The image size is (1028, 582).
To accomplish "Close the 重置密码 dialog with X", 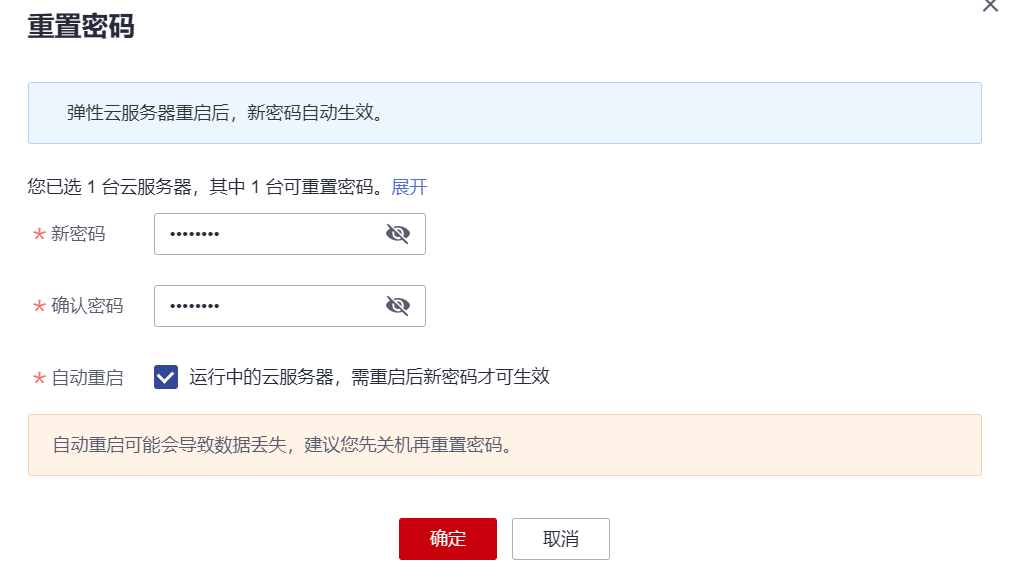I will pyautogui.click(x=990, y=5).
